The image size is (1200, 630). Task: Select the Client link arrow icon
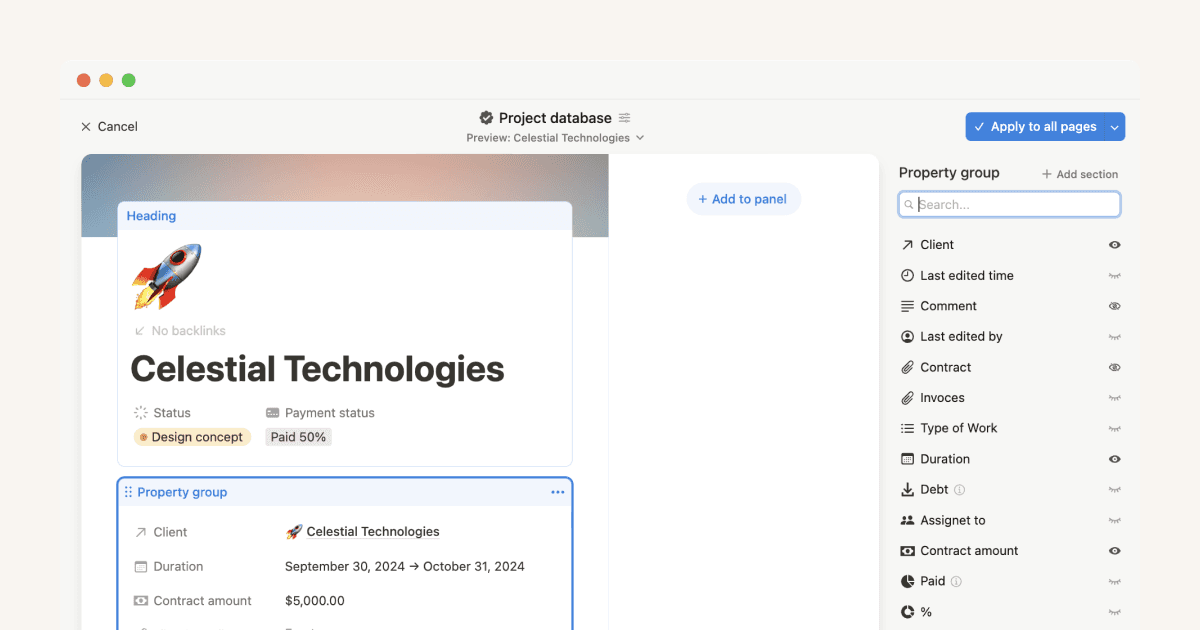[x=908, y=244]
